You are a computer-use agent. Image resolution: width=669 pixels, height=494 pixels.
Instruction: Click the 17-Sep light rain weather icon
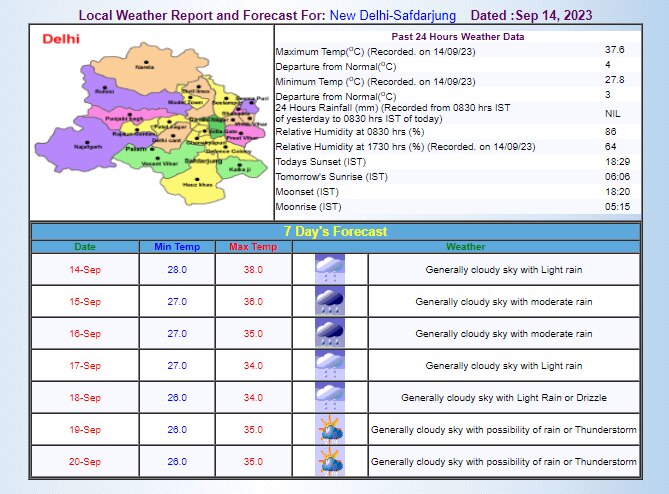click(330, 365)
